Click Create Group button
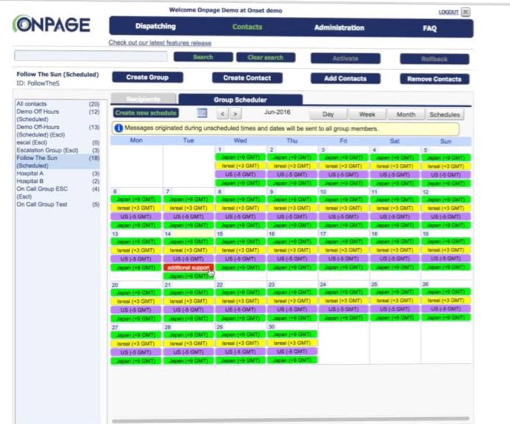510x424 pixels. pos(147,77)
